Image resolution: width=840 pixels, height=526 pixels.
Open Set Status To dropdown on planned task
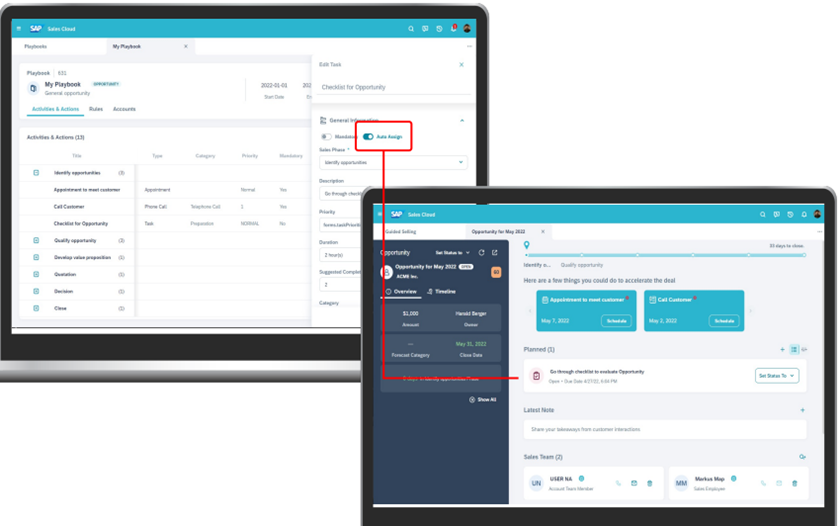[777, 375]
